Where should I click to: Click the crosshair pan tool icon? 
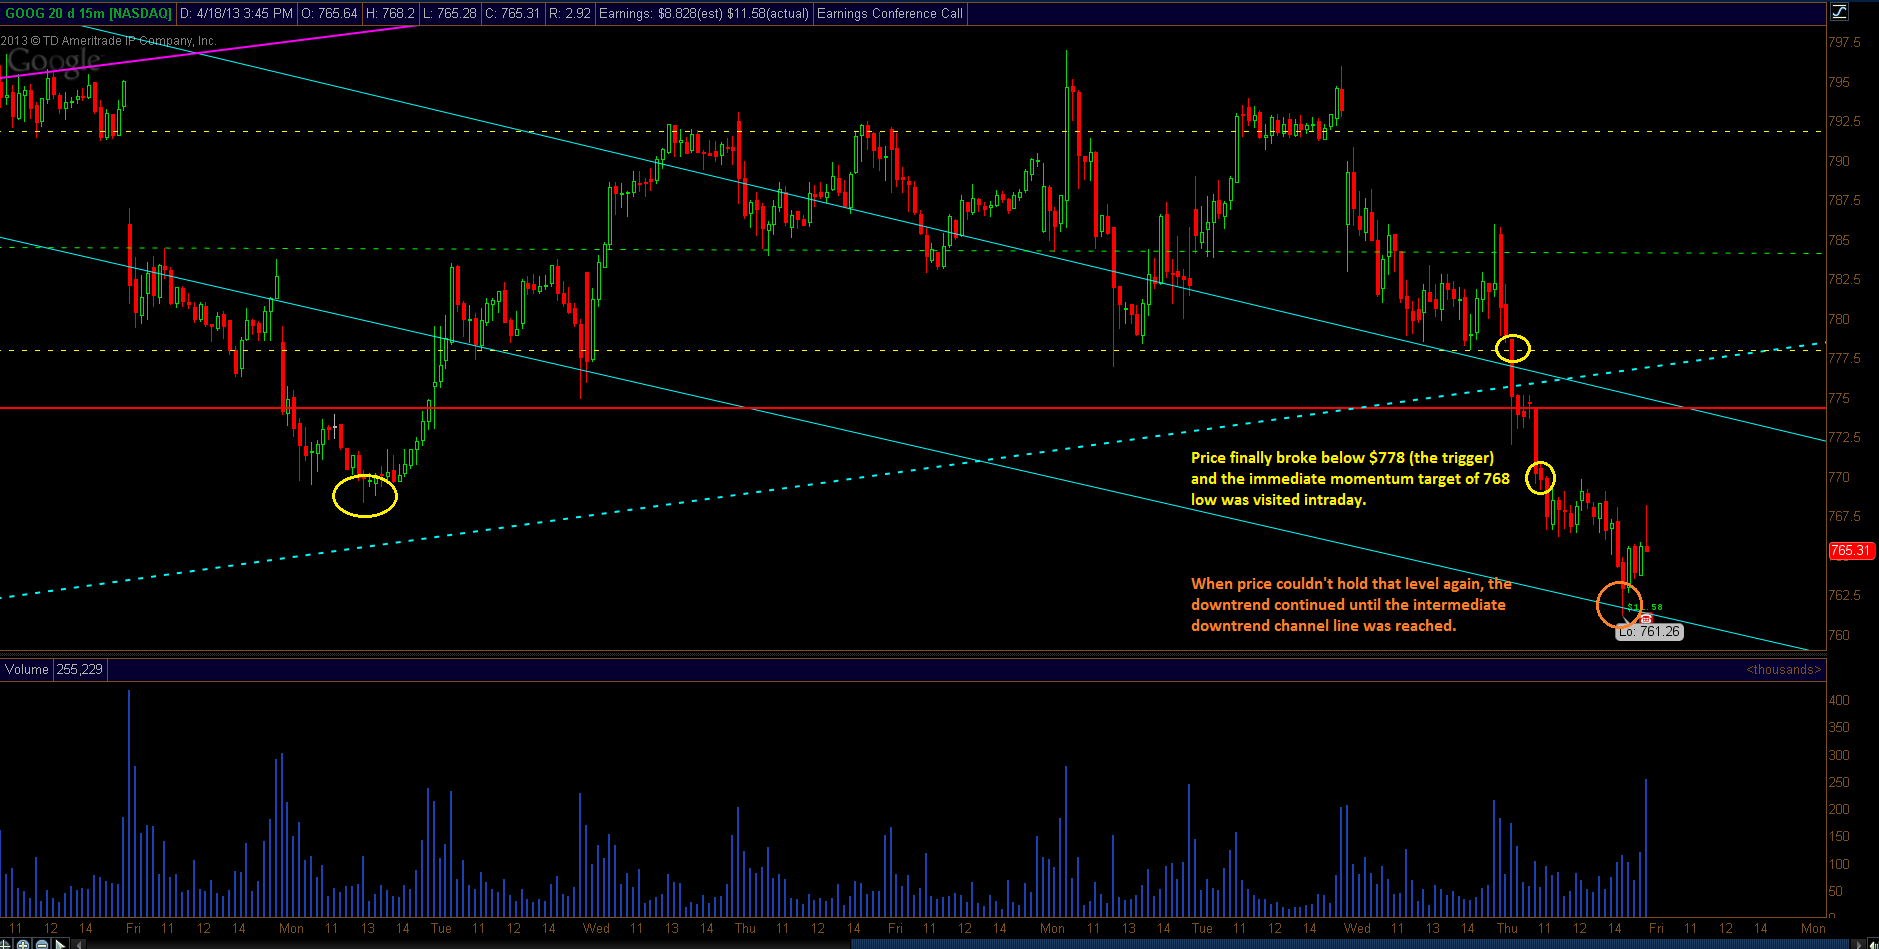[x=4, y=944]
